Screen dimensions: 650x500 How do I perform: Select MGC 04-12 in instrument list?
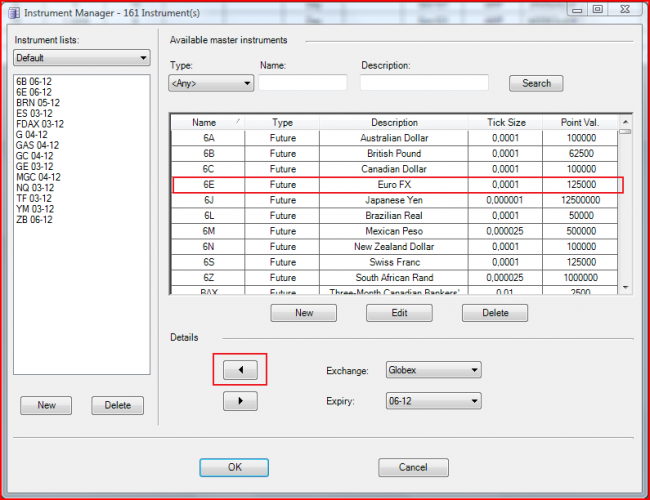[38, 177]
